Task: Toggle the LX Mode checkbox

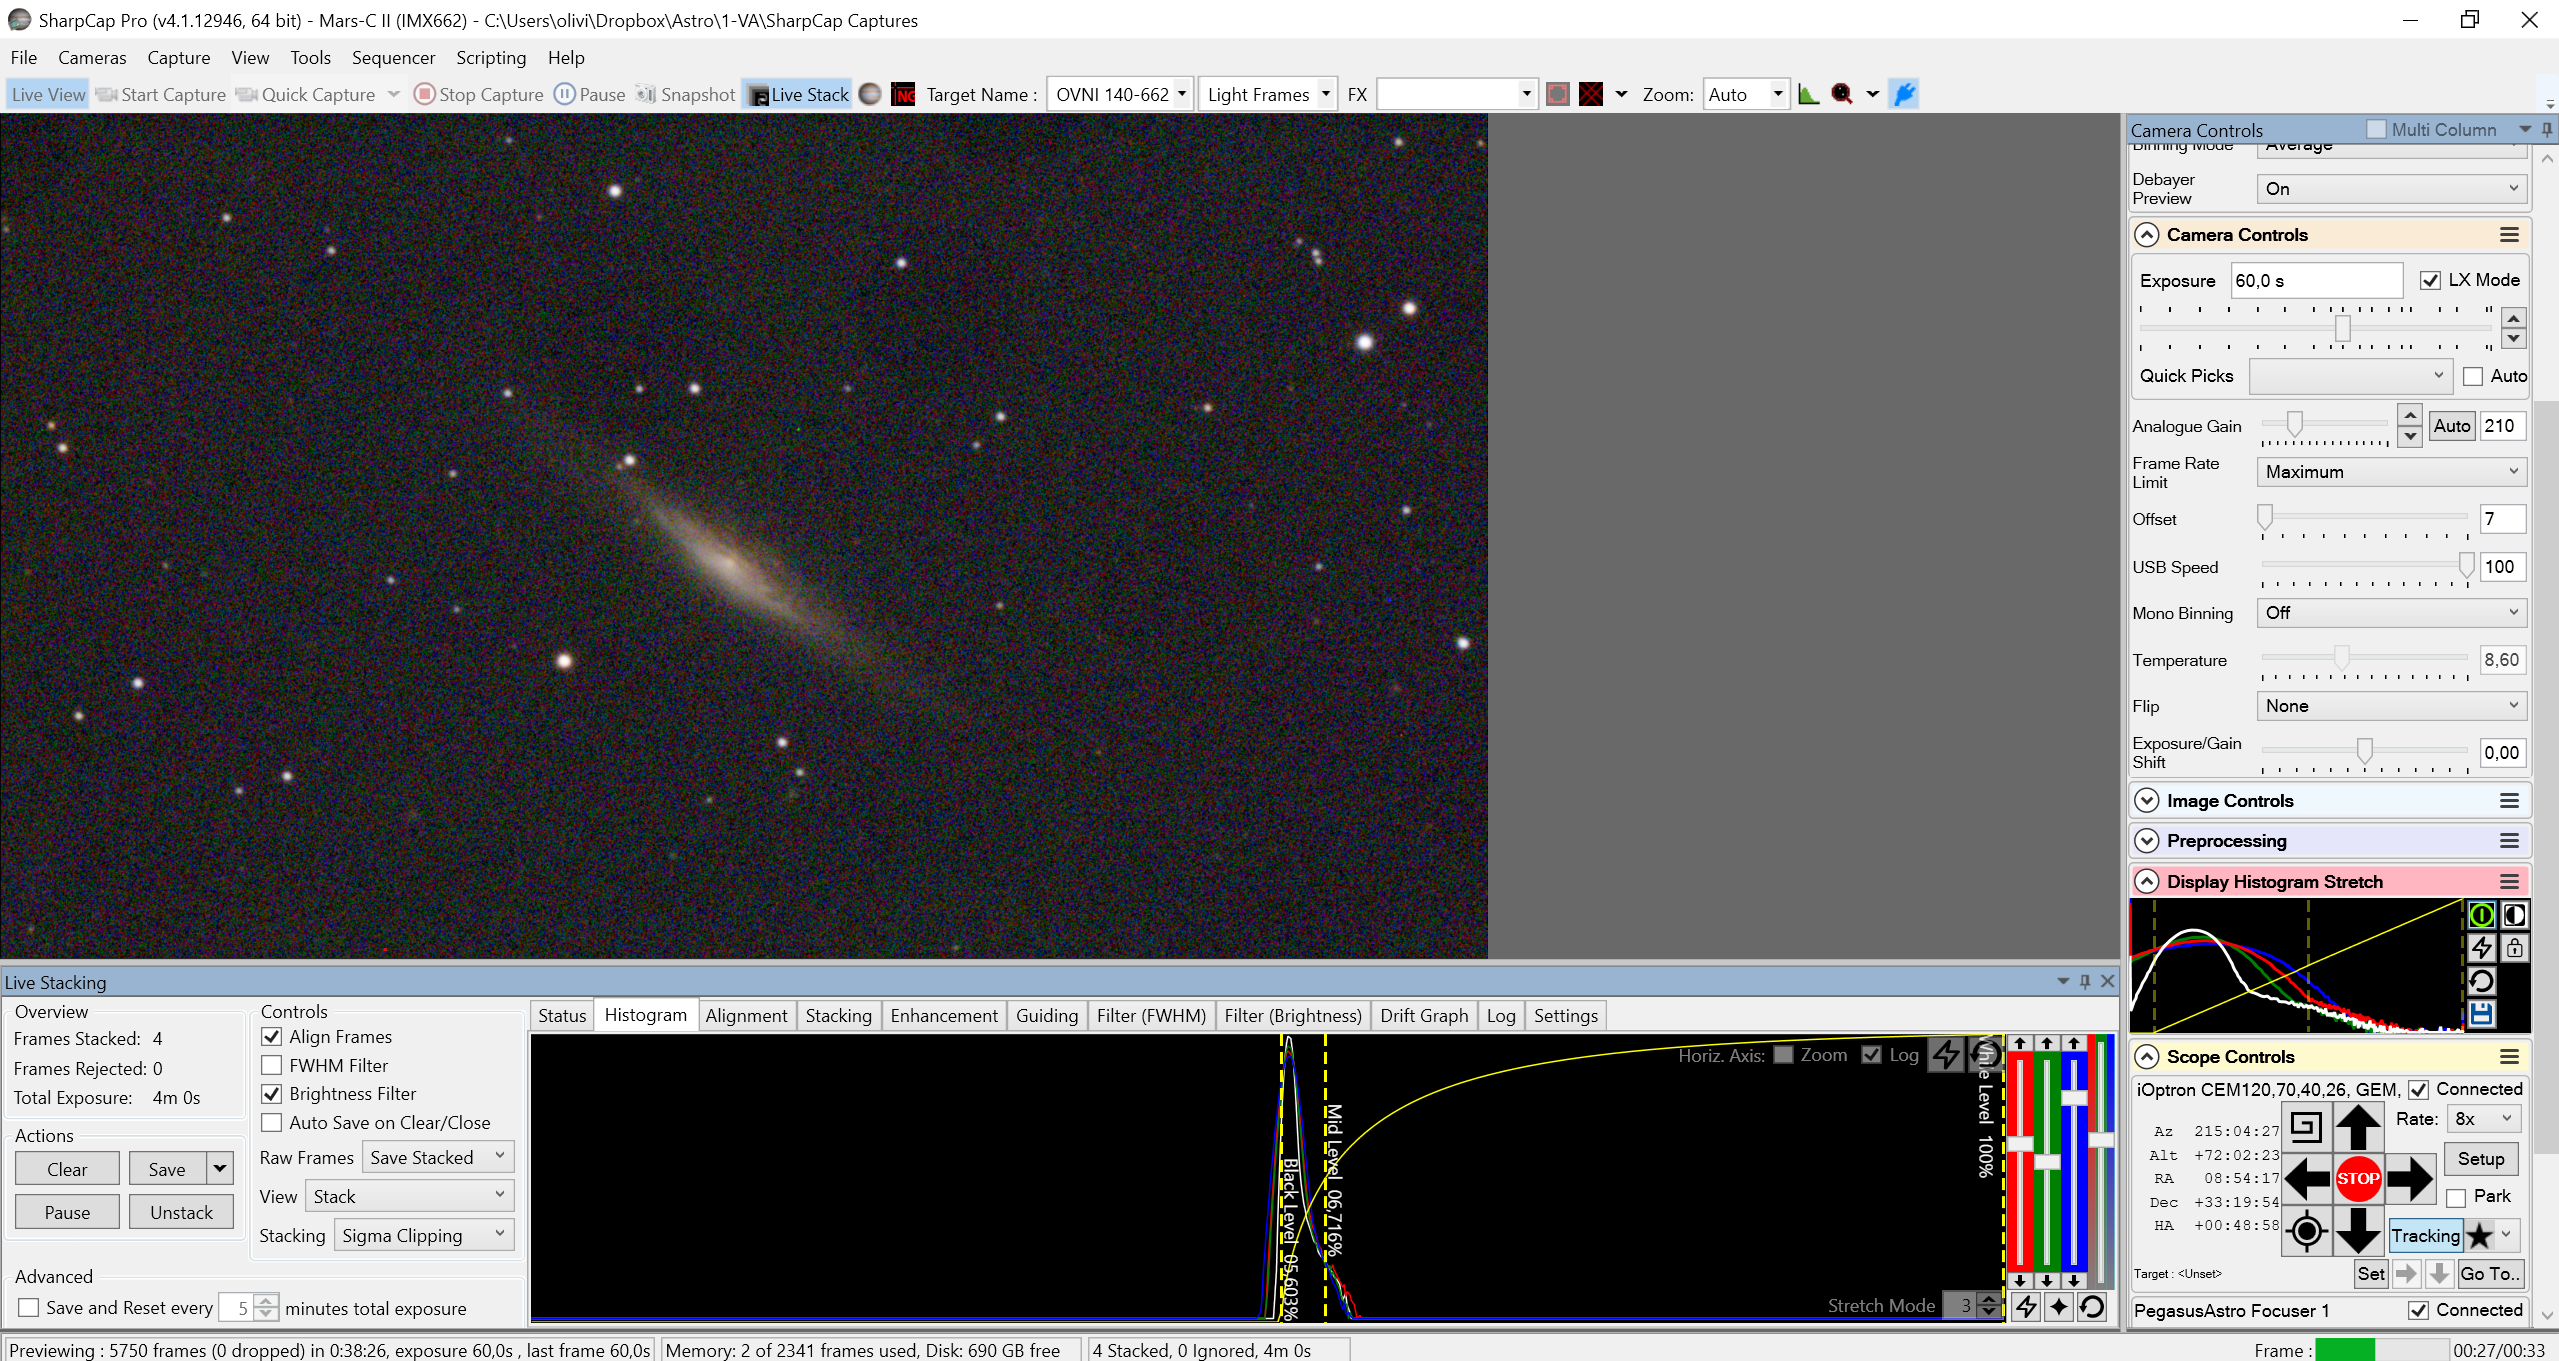Action: (2429, 280)
